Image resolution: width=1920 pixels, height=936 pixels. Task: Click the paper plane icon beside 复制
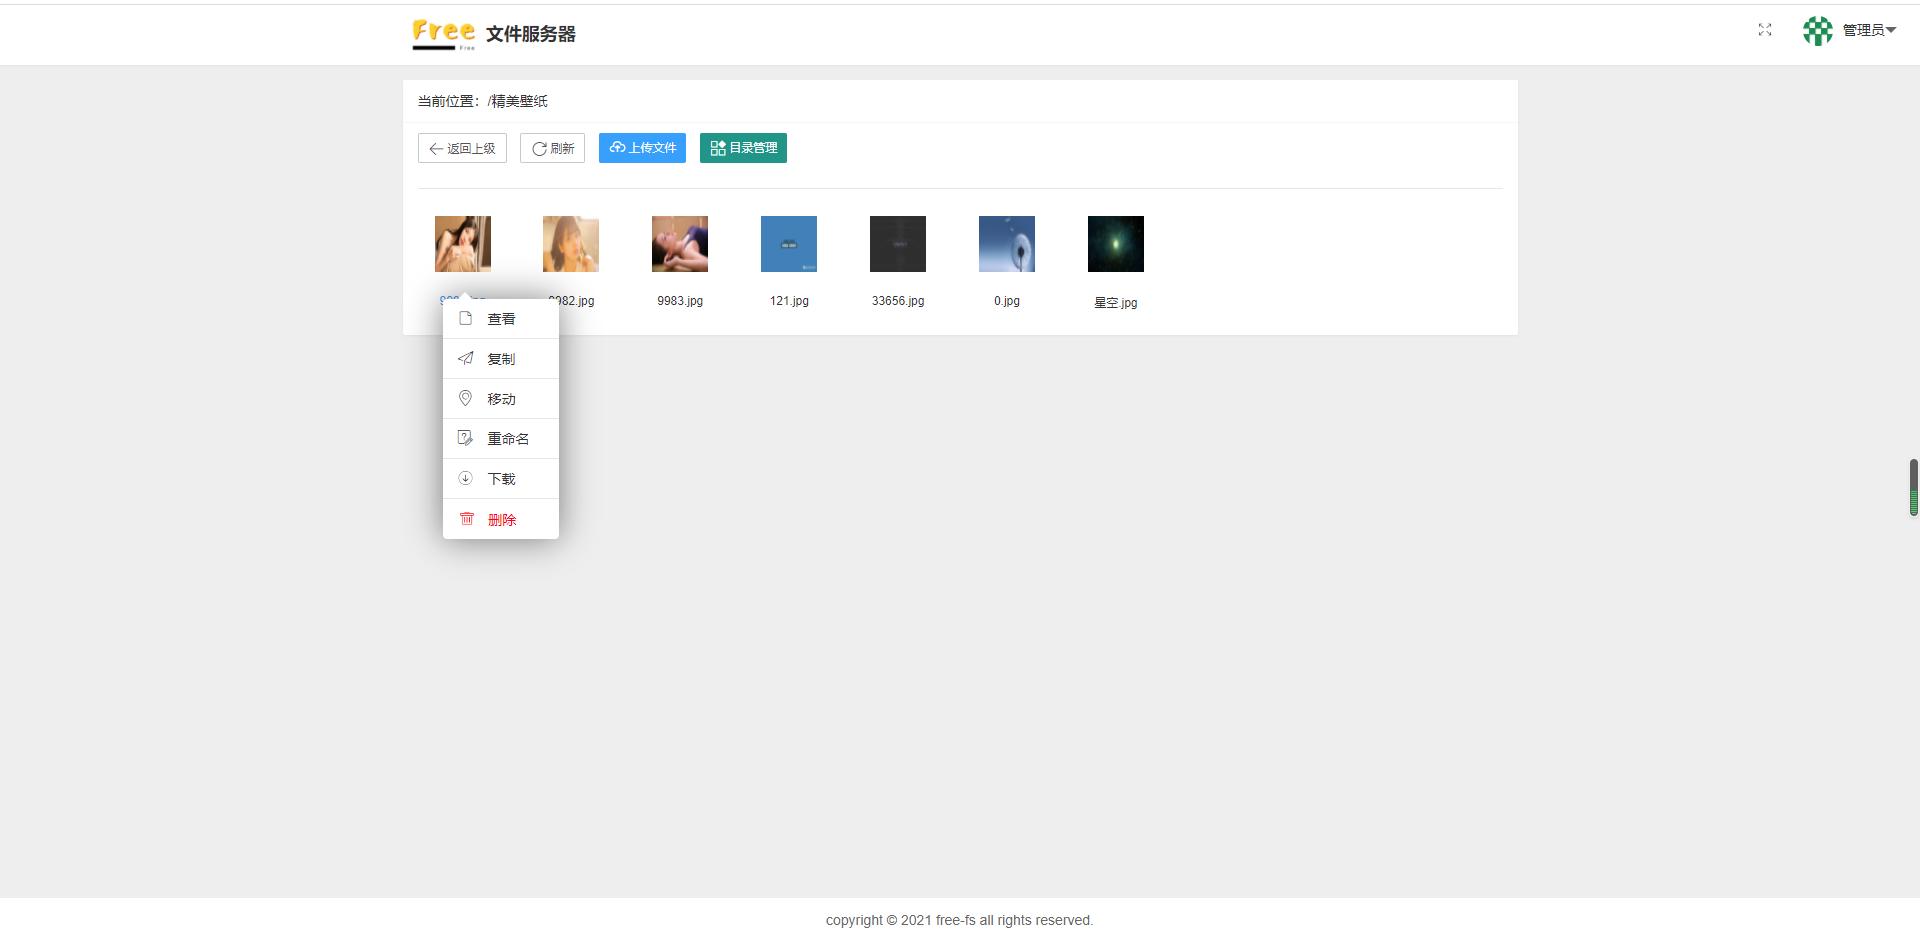pyautogui.click(x=465, y=358)
